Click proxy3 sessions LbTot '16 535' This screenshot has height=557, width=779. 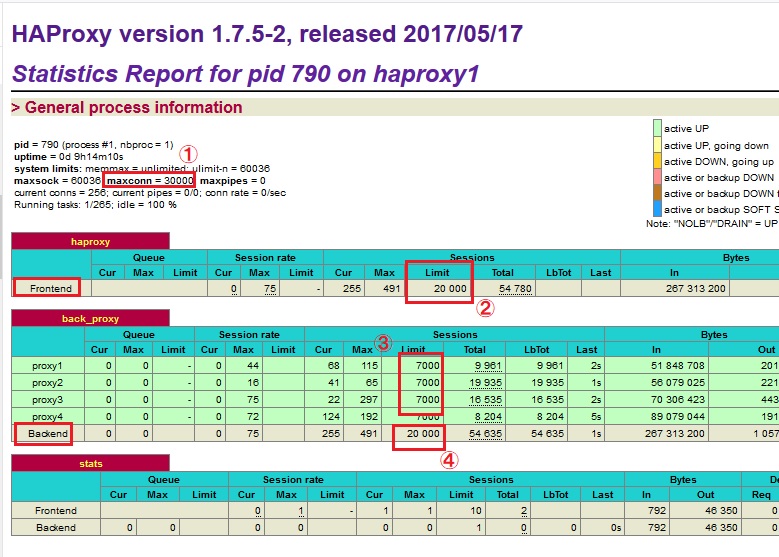click(x=547, y=399)
